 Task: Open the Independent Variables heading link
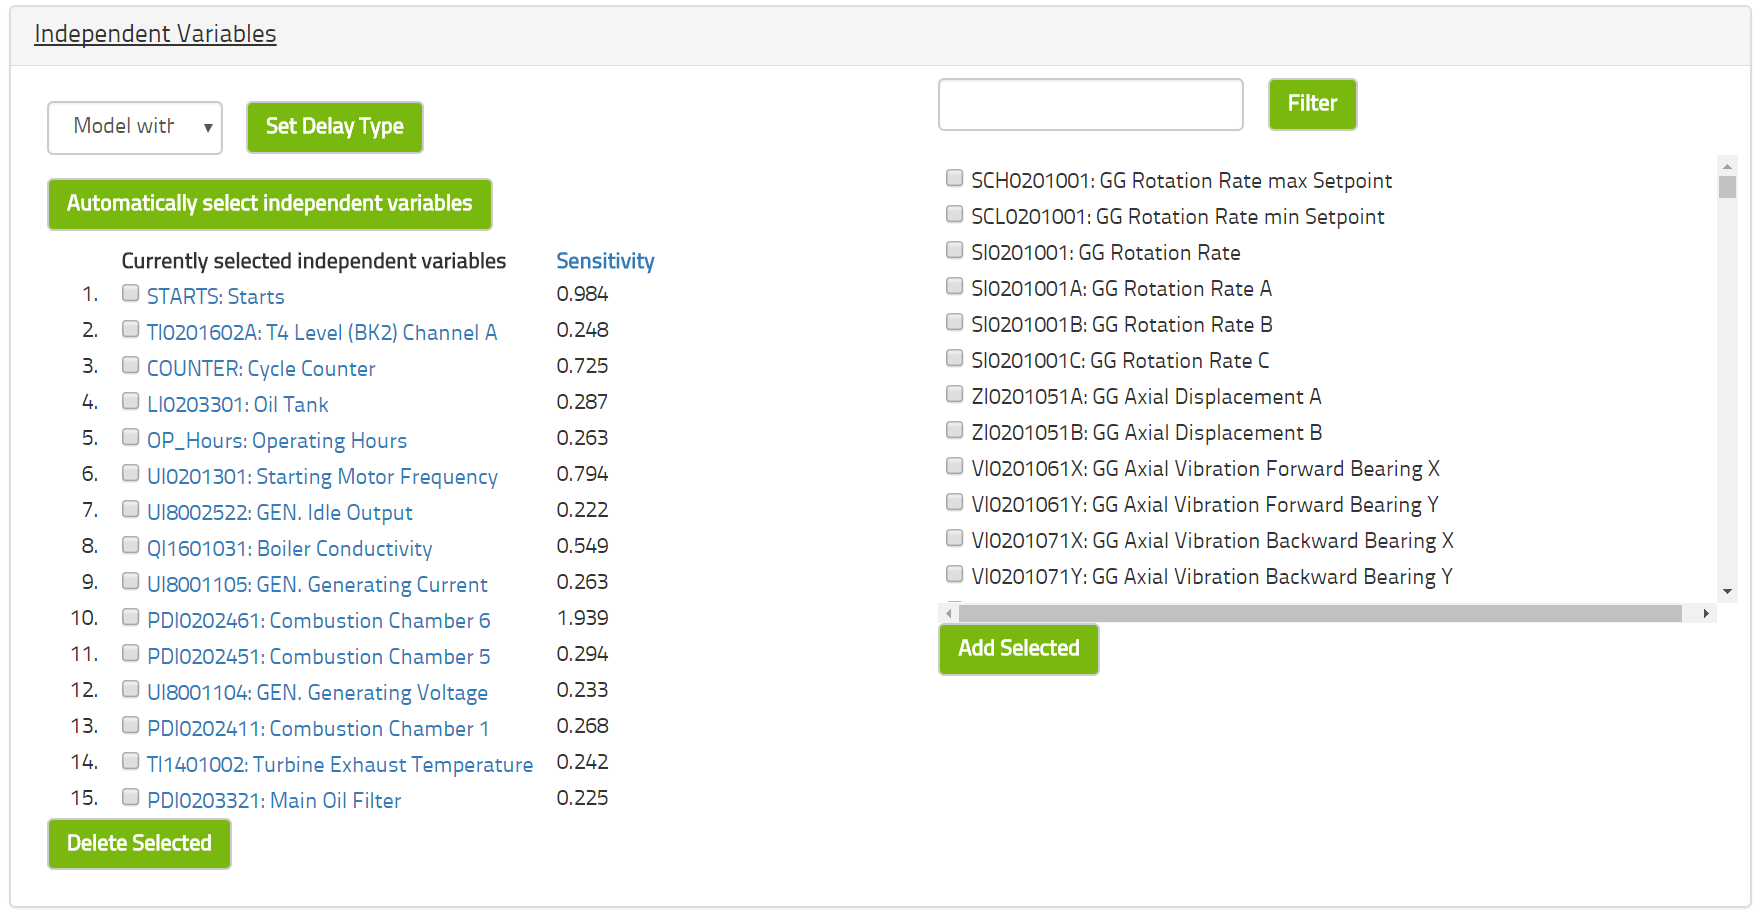click(x=155, y=34)
